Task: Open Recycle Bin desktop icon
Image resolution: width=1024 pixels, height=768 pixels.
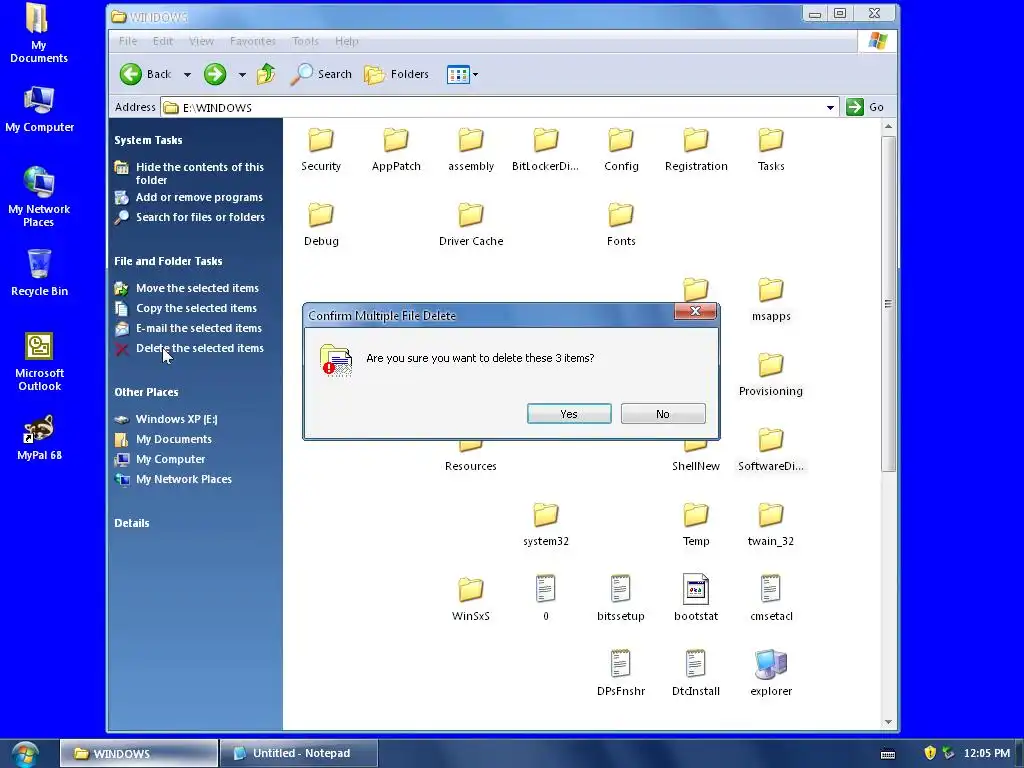Action: tap(39, 274)
